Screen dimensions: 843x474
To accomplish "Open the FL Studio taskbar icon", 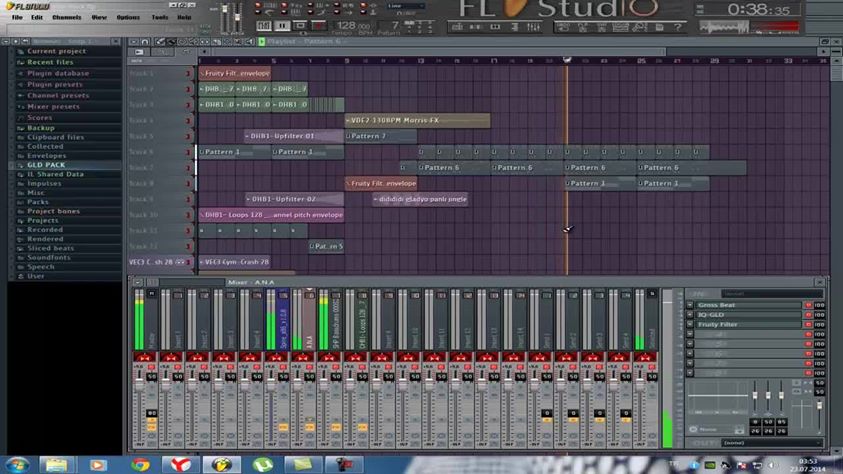I will [222, 464].
